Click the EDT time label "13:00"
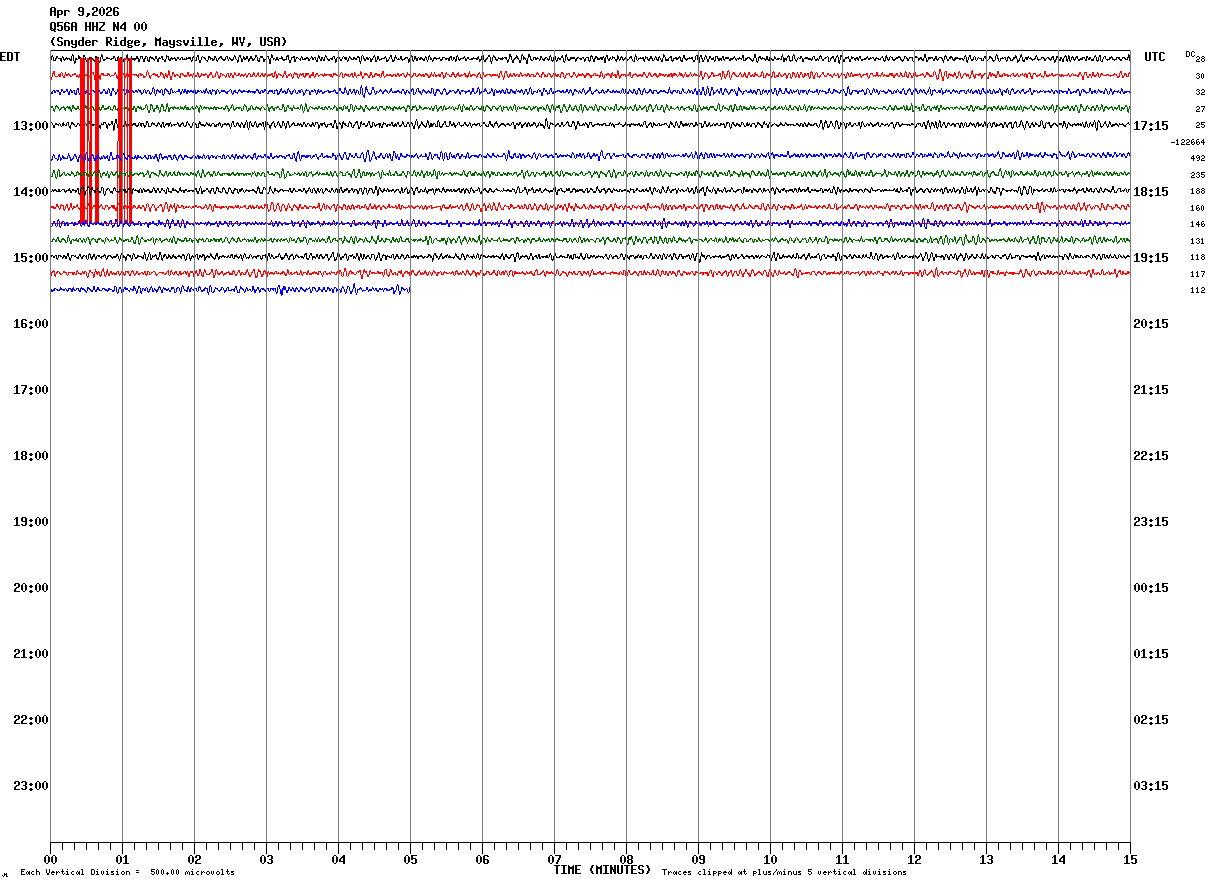The height and width of the screenshot is (886, 1210). click(30, 126)
